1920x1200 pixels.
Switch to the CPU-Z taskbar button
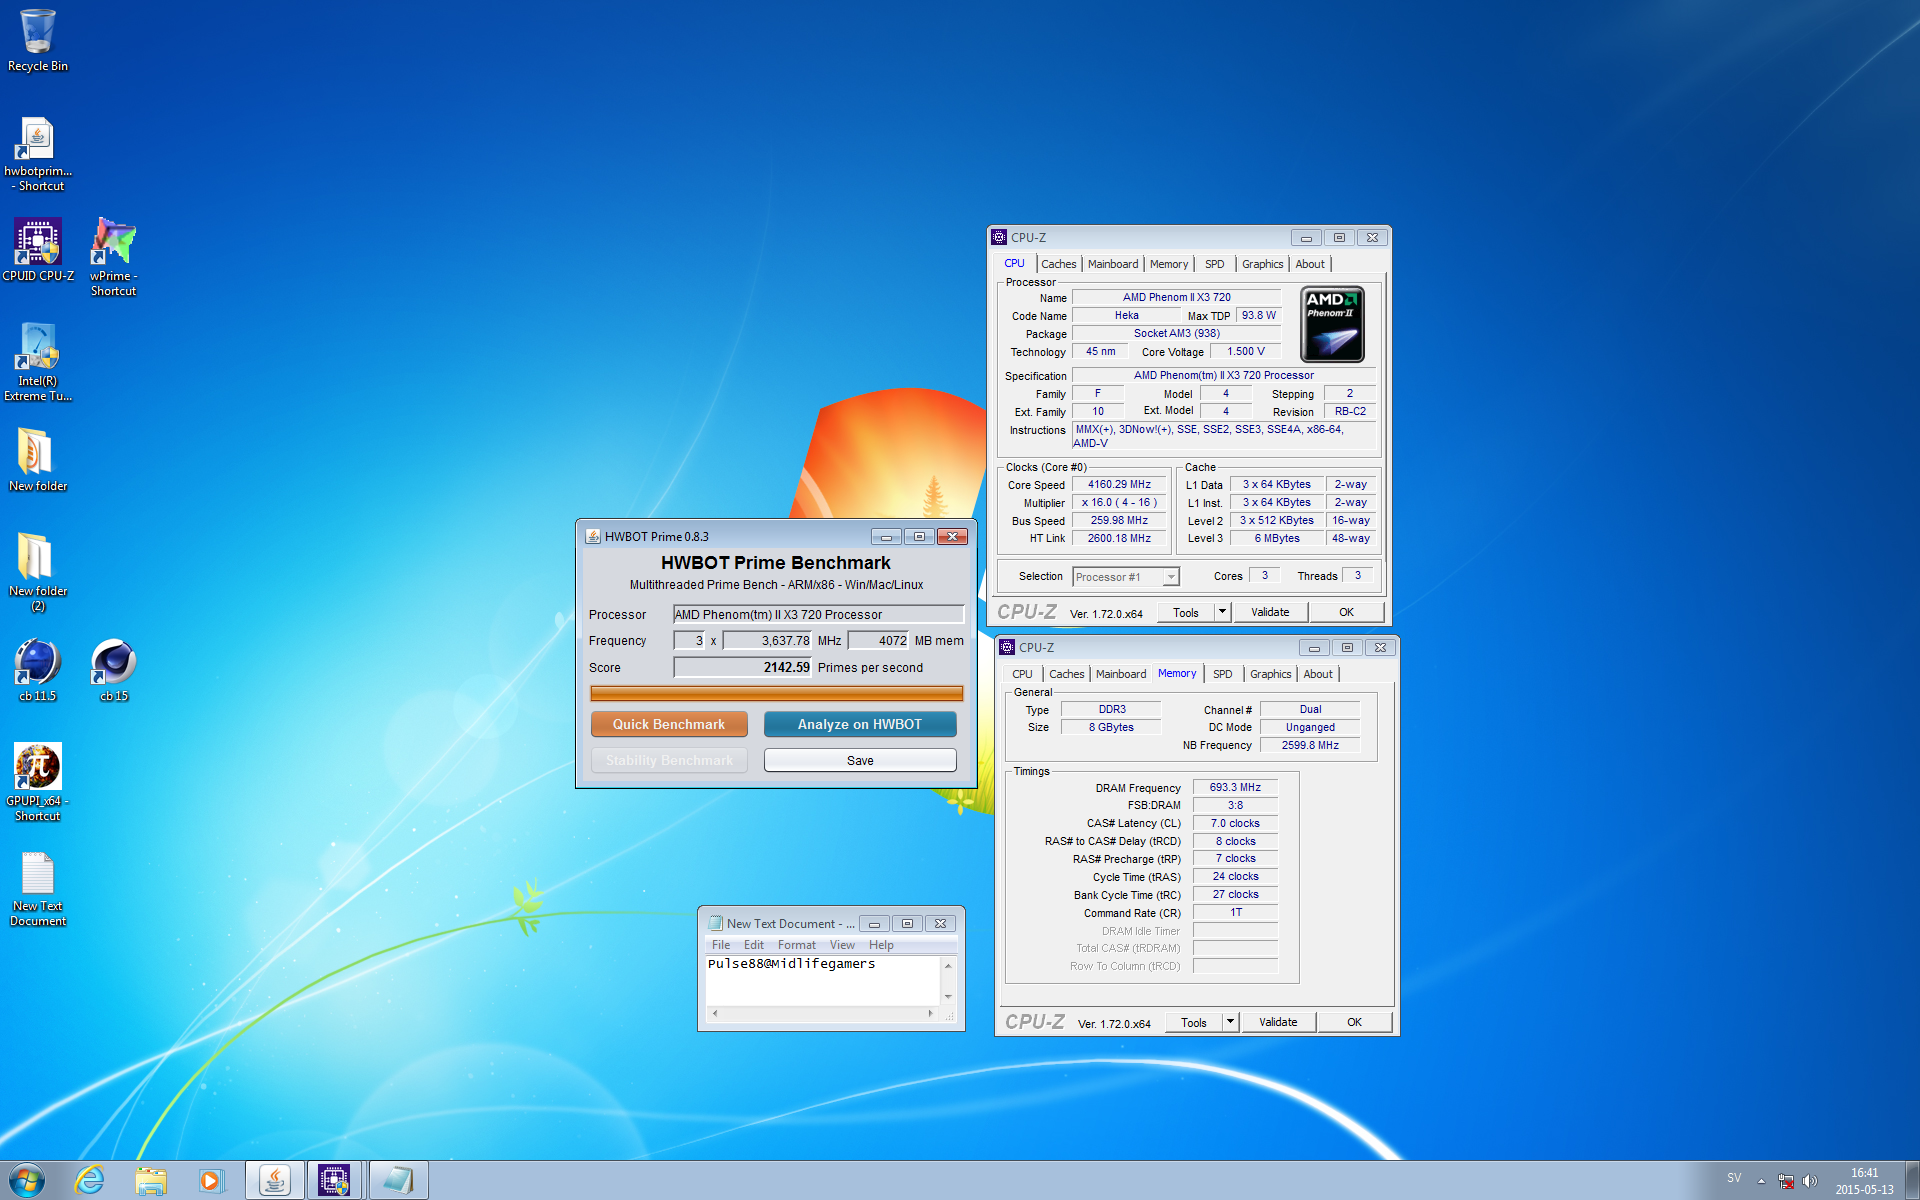tap(336, 1180)
